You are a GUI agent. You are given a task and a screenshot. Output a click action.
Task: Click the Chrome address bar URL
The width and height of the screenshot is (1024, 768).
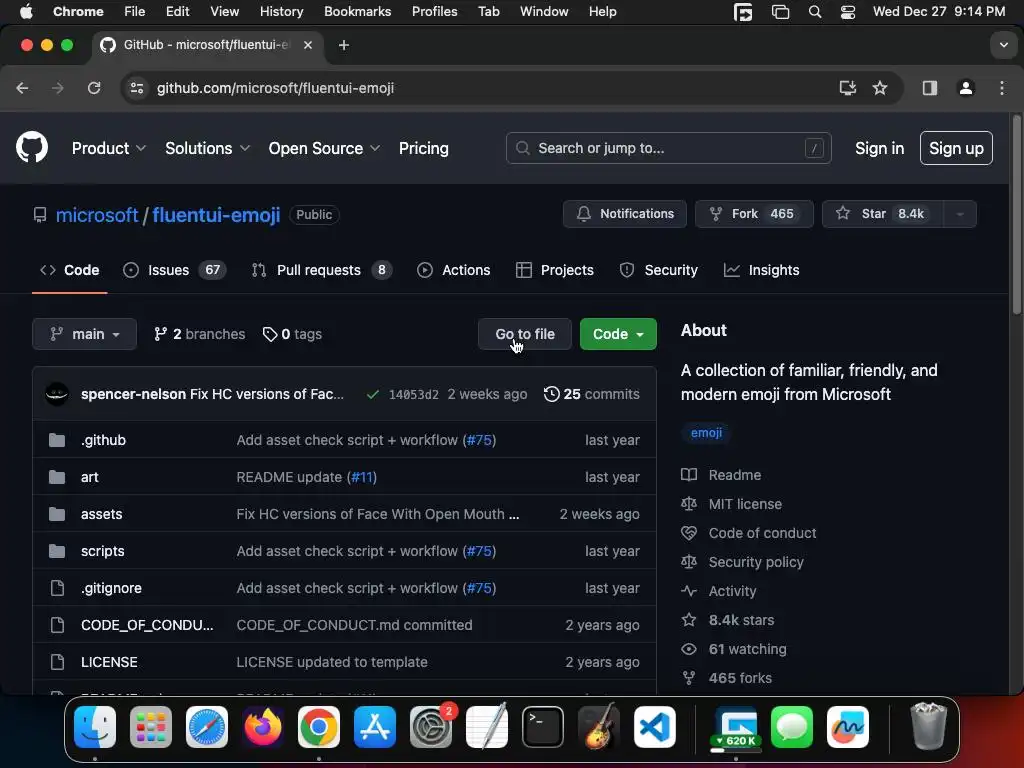tap(275, 88)
